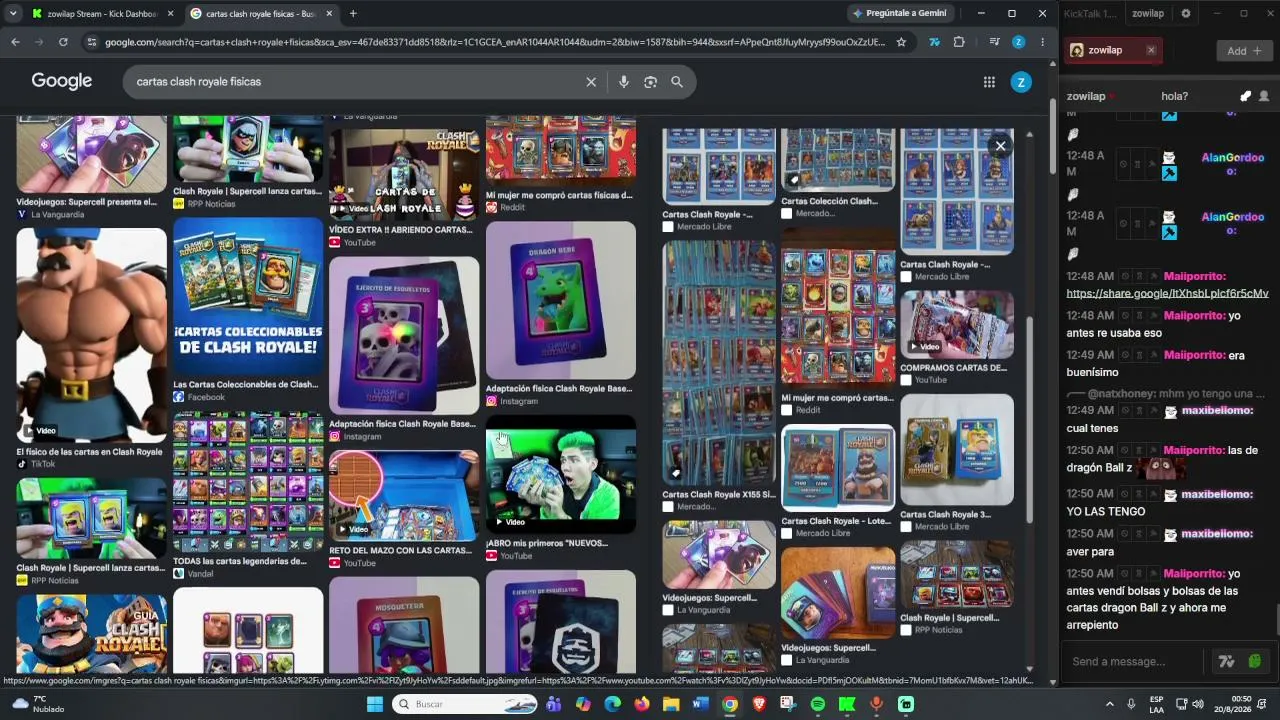
Task: Open the Chrome extensions puzzle menu
Action: (x=959, y=42)
